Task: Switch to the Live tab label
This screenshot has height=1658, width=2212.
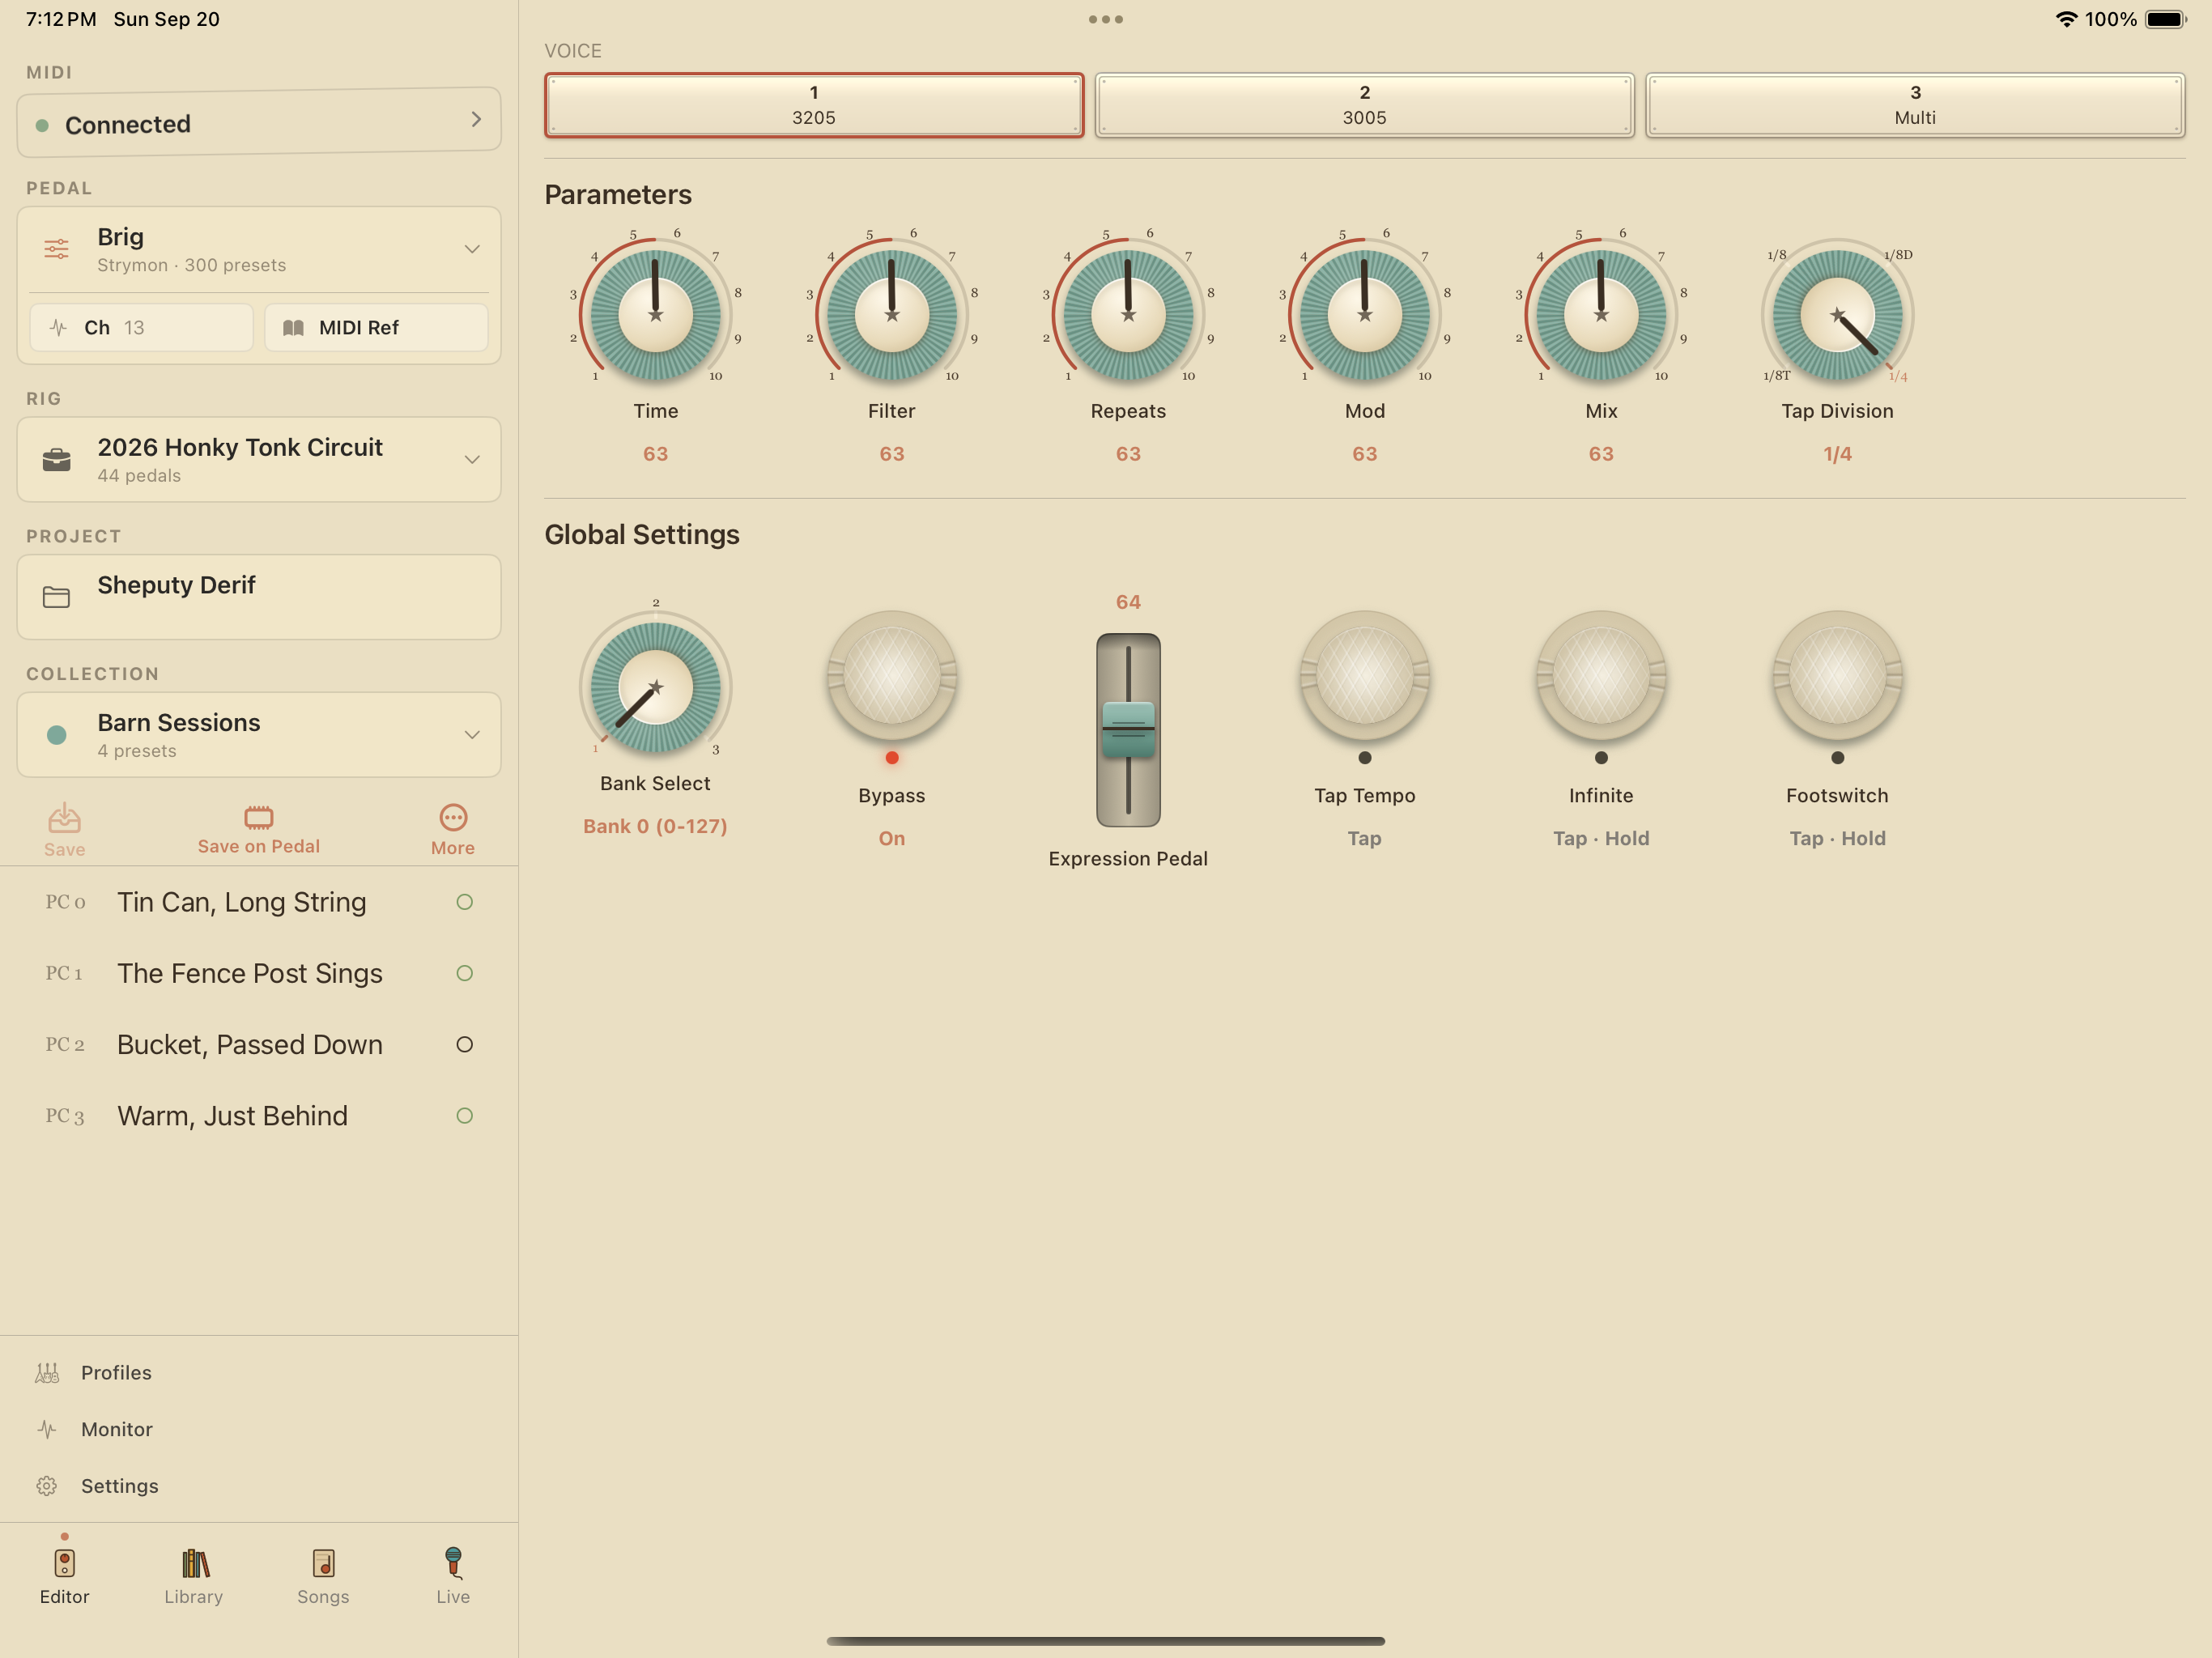Action: tap(453, 1597)
